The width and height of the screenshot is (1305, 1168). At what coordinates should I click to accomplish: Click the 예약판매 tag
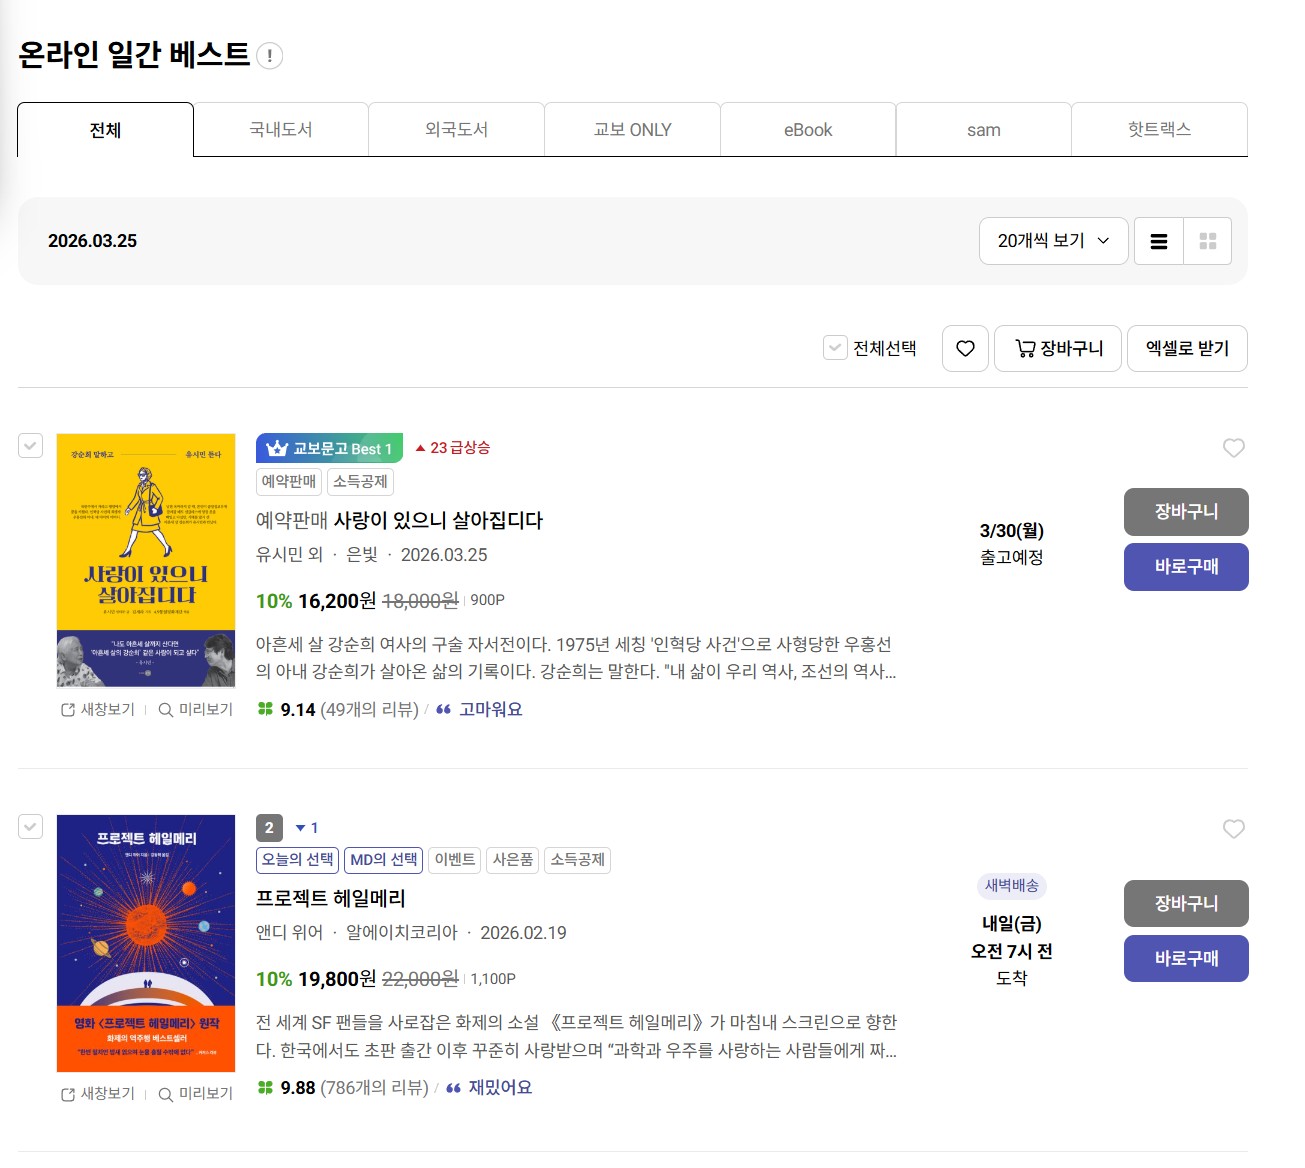[289, 482]
